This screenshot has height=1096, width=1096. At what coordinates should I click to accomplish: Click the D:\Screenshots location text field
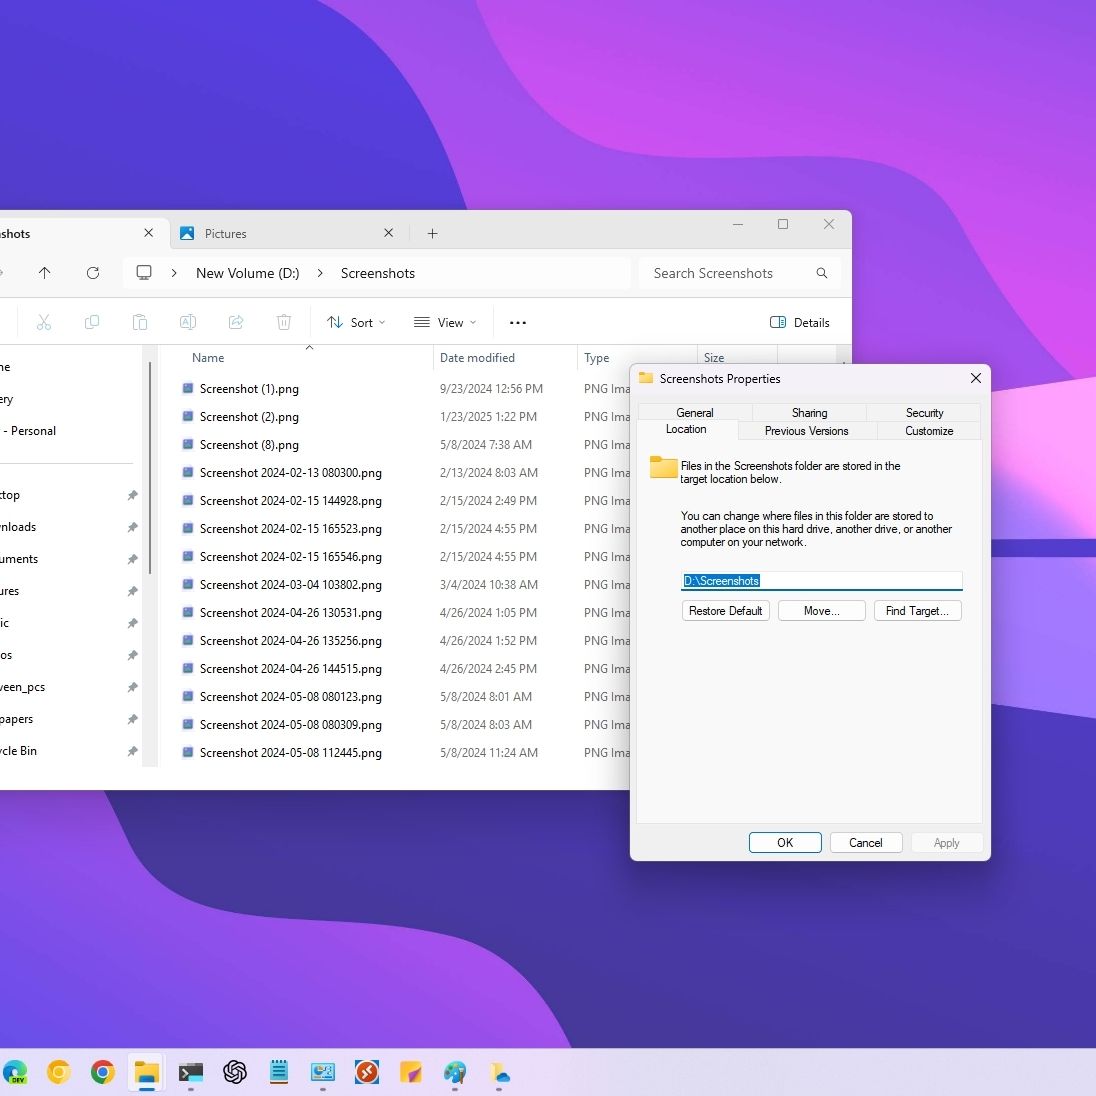[x=821, y=581]
